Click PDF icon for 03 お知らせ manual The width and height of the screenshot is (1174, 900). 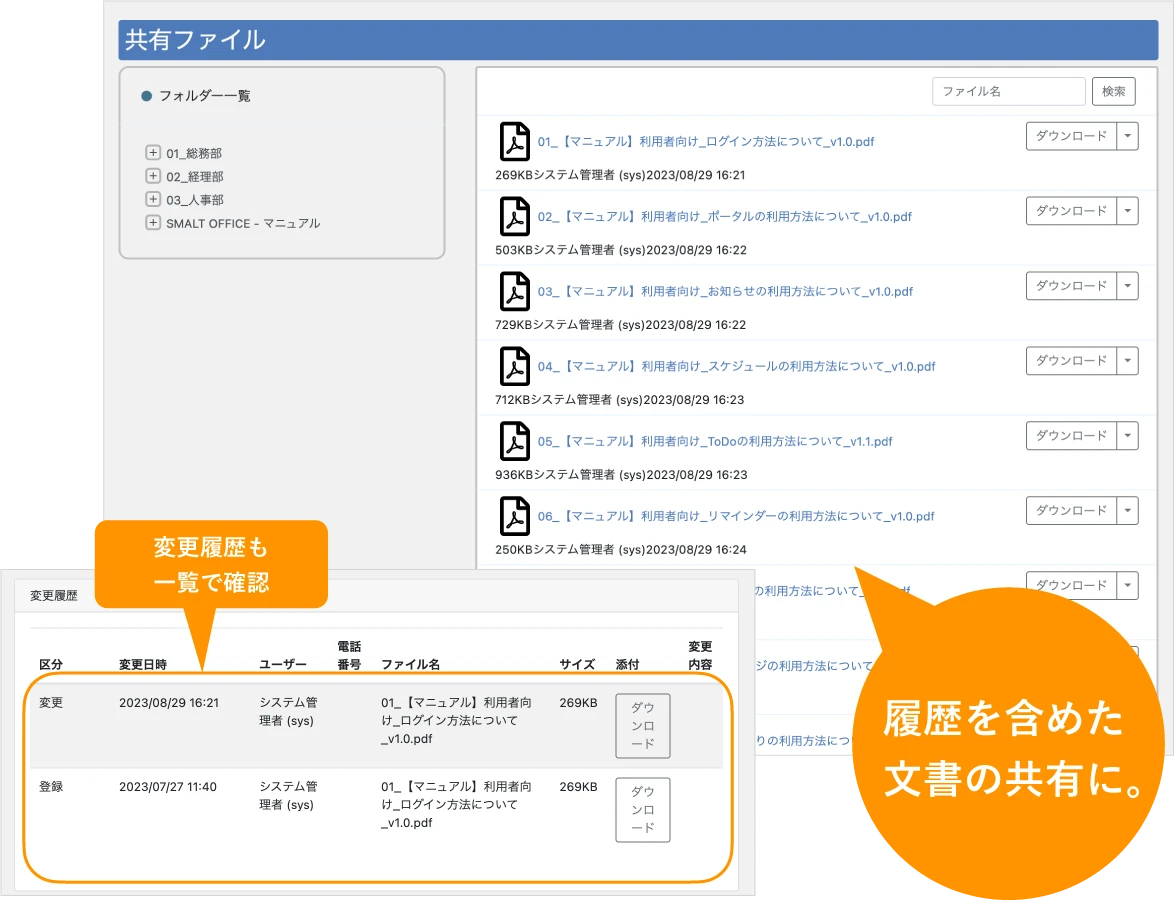514,292
